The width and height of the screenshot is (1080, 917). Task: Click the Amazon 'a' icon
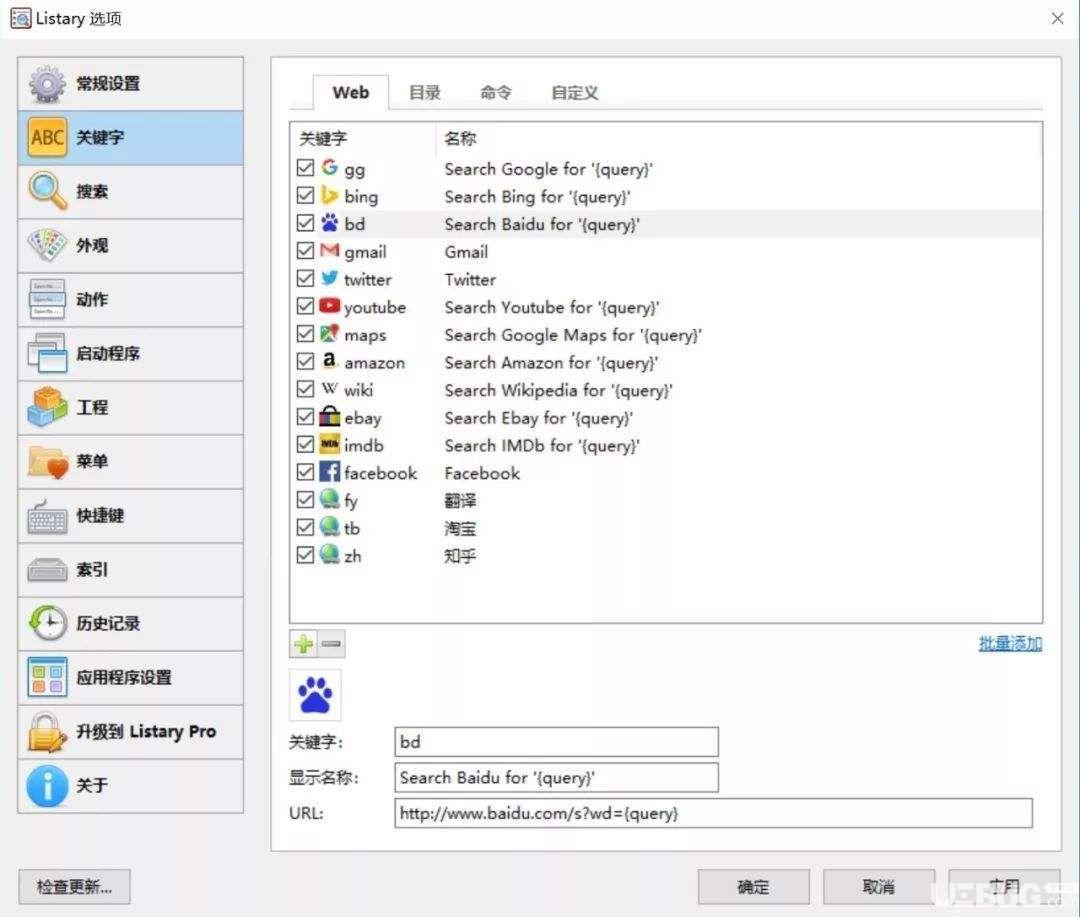[x=330, y=361]
